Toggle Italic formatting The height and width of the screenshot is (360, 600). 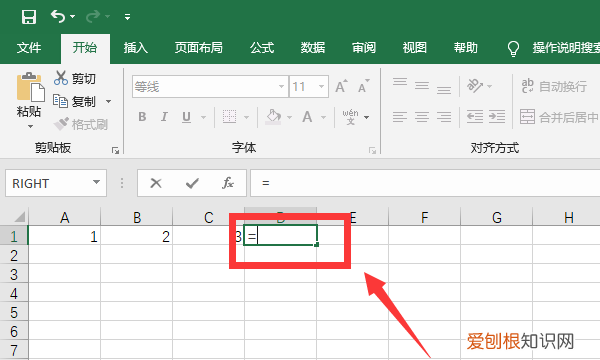tap(164, 117)
